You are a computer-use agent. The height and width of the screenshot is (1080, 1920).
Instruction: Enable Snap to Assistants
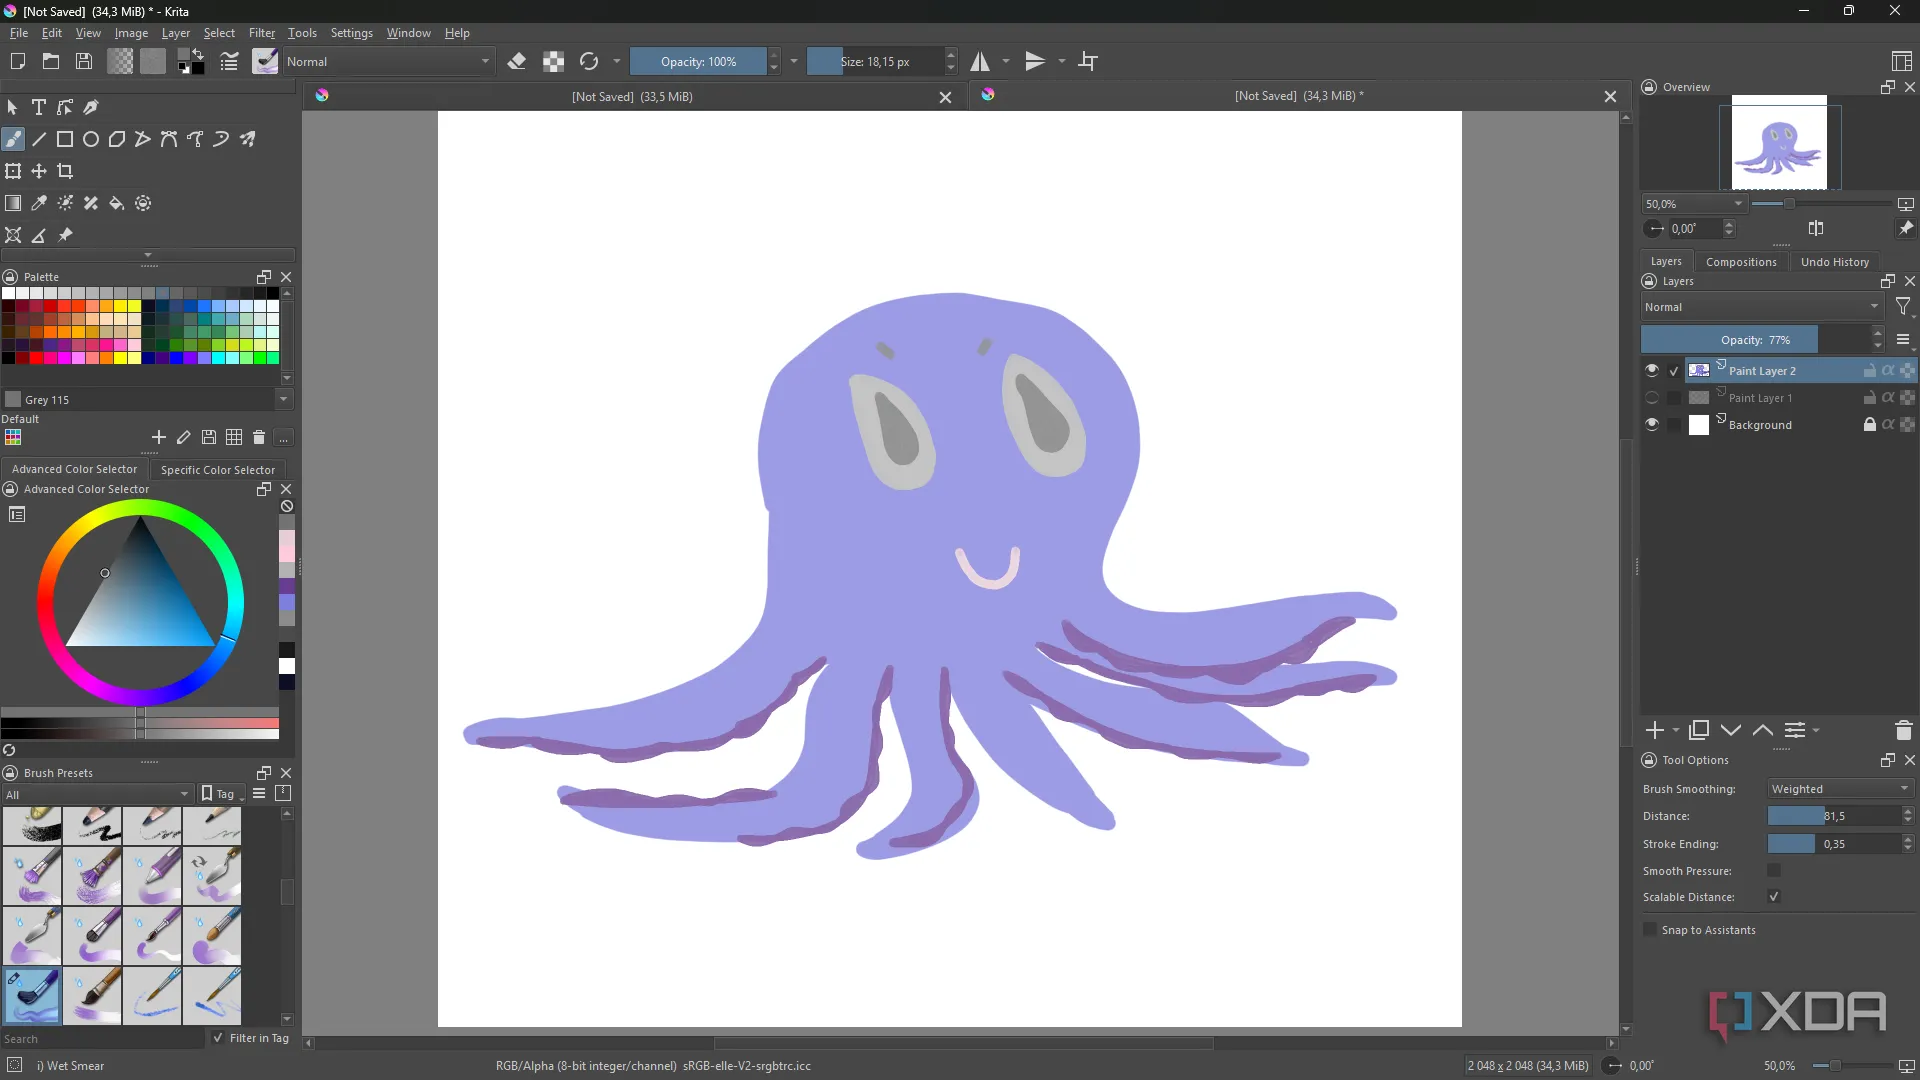[x=1650, y=930]
